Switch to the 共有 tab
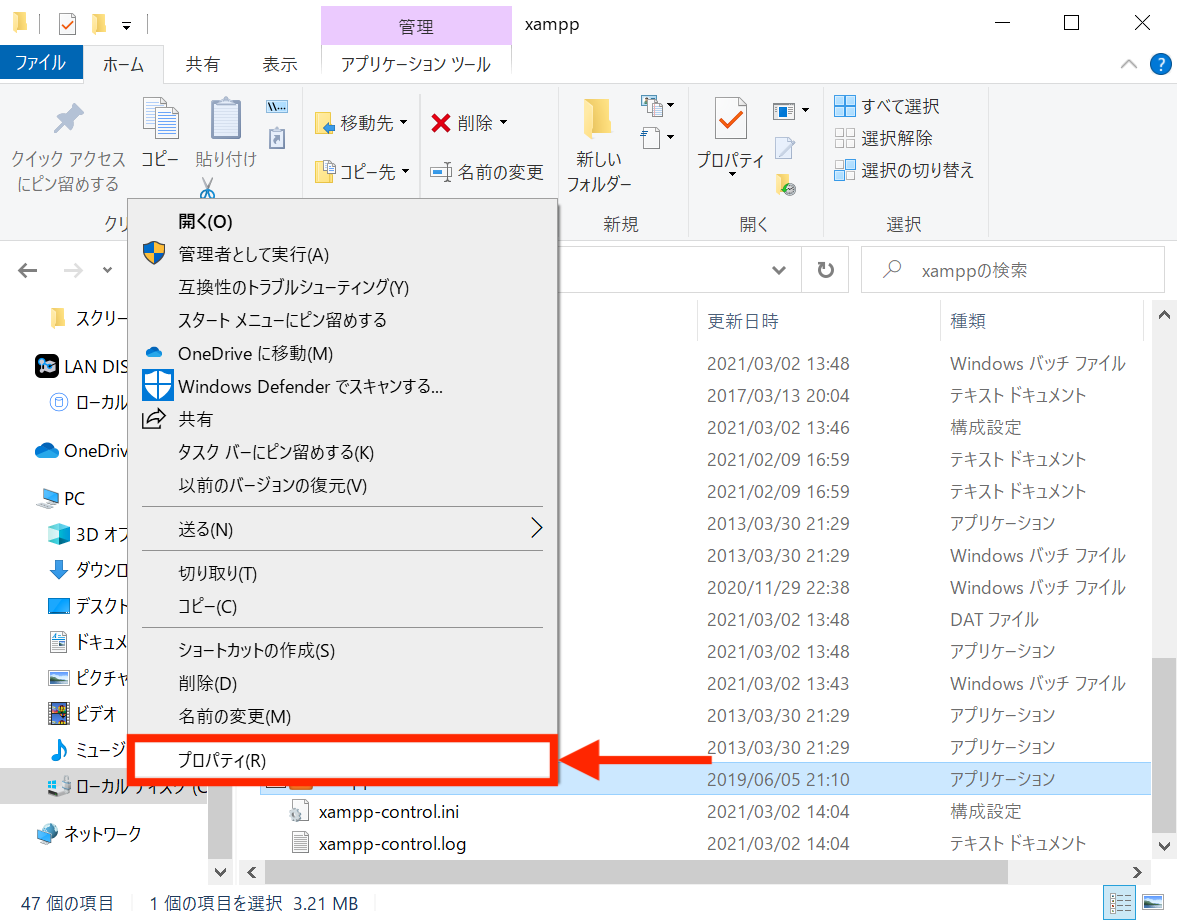 click(x=203, y=65)
